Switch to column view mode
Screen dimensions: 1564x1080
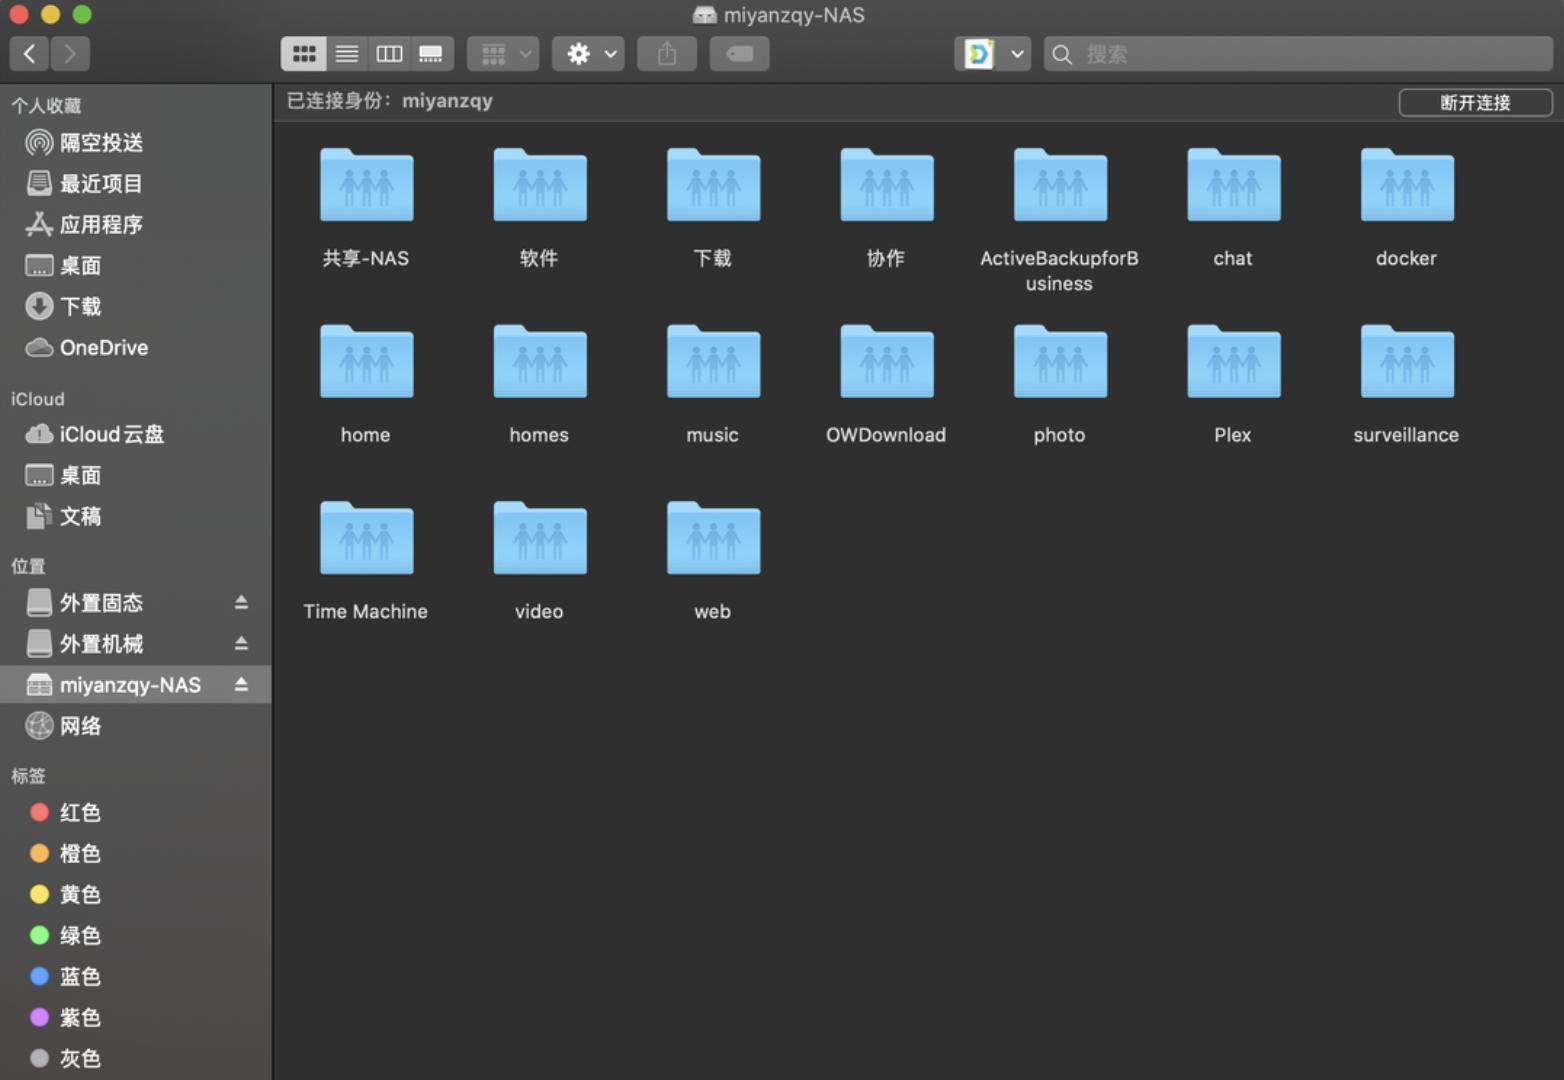point(389,54)
